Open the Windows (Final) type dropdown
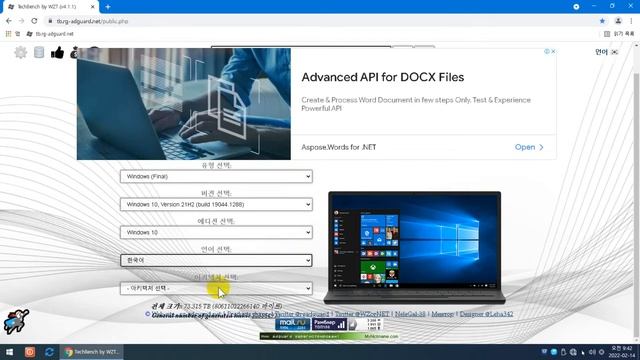 tap(216, 176)
